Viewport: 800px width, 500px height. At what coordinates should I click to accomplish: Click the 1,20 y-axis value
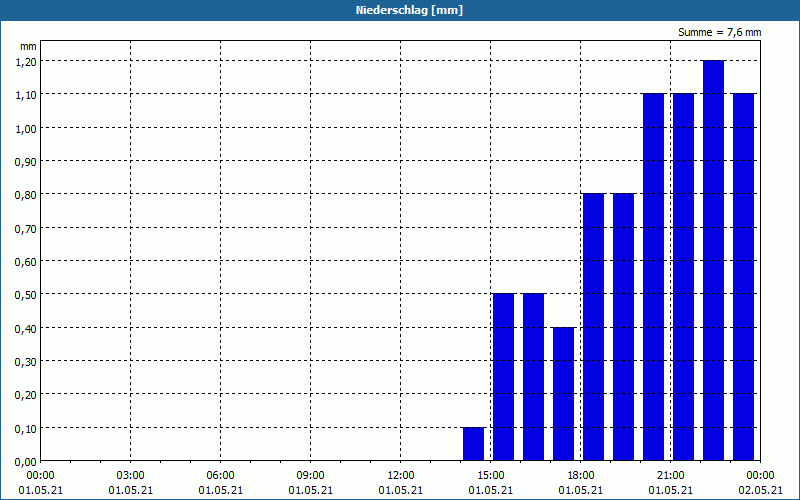[x=26, y=61]
